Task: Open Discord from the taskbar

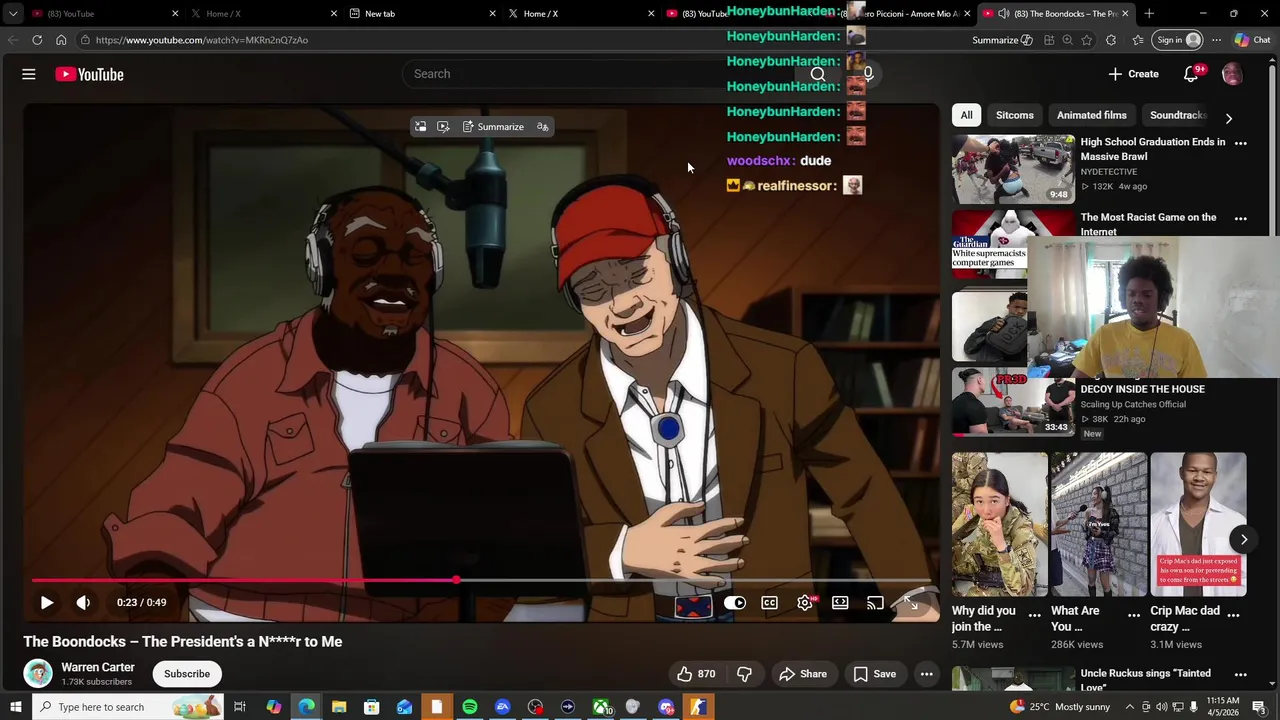Action: pos(666,707)
